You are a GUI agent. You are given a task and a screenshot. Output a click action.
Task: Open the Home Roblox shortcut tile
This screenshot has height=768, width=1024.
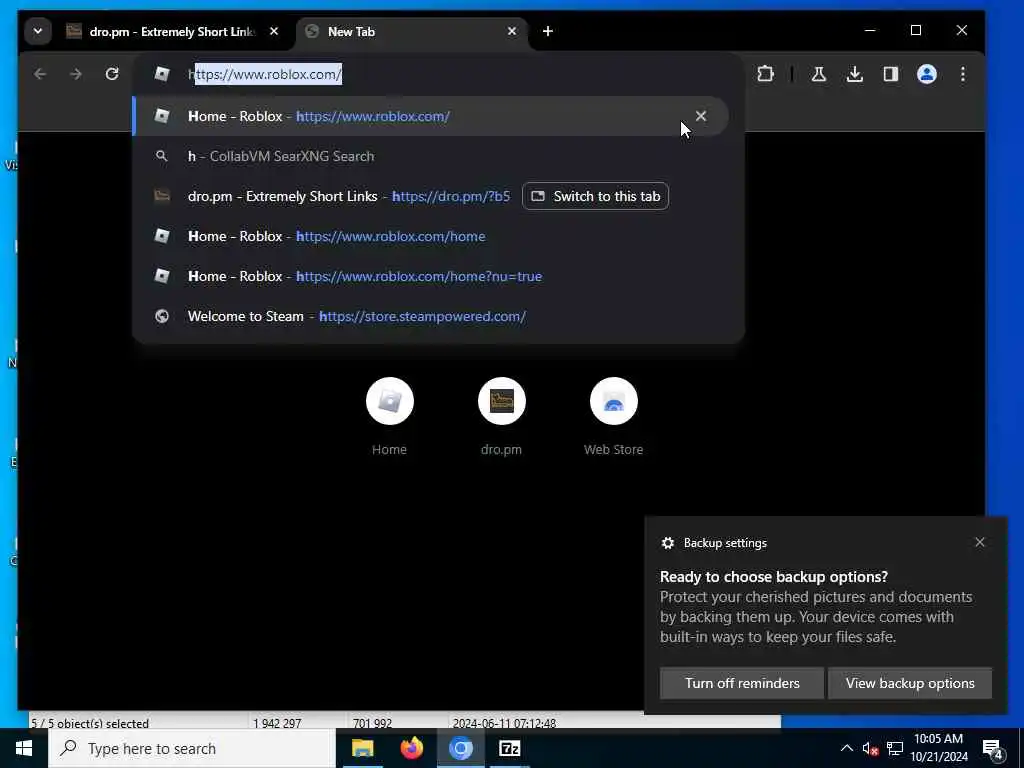click(390, 416)
